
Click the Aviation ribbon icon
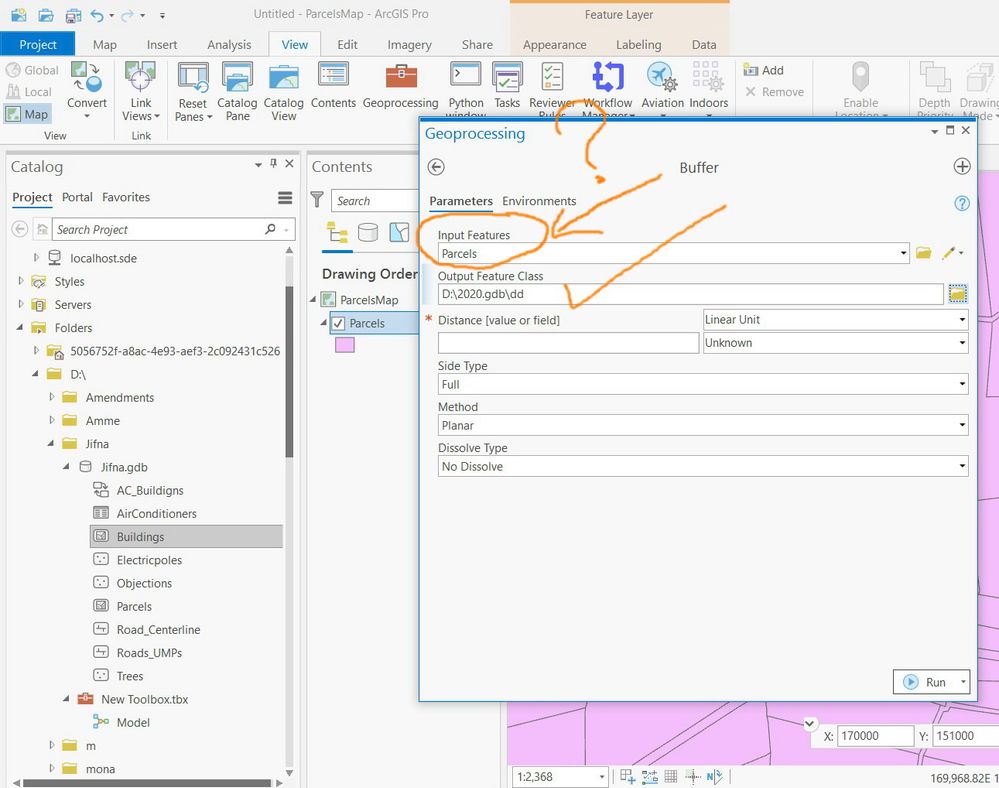(662, 76)
